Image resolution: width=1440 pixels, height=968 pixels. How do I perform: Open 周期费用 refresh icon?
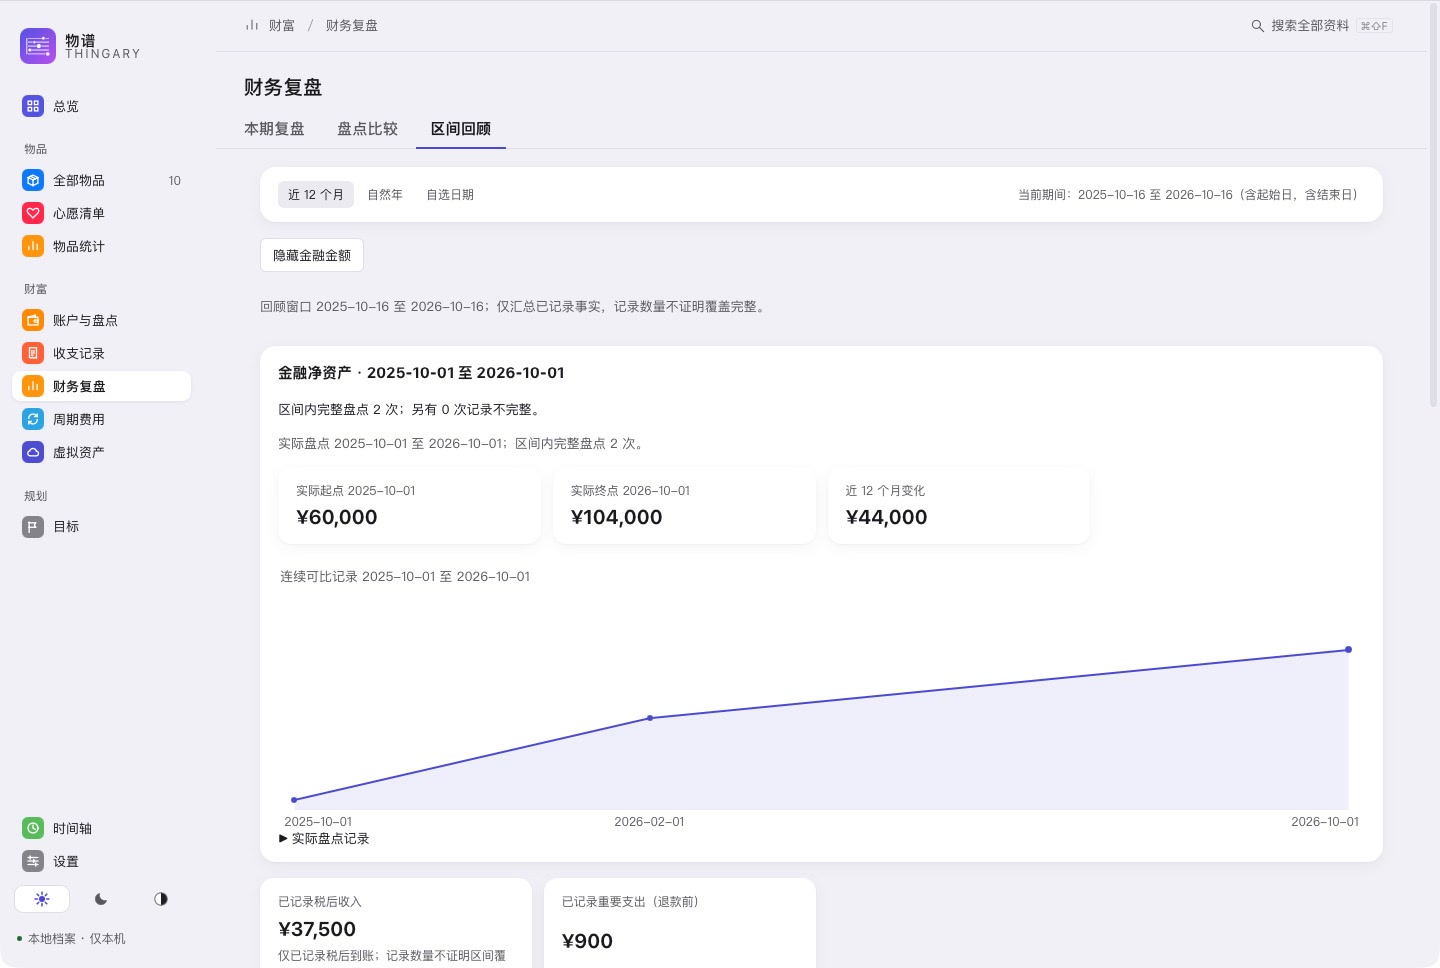click(x=33, y=419)
